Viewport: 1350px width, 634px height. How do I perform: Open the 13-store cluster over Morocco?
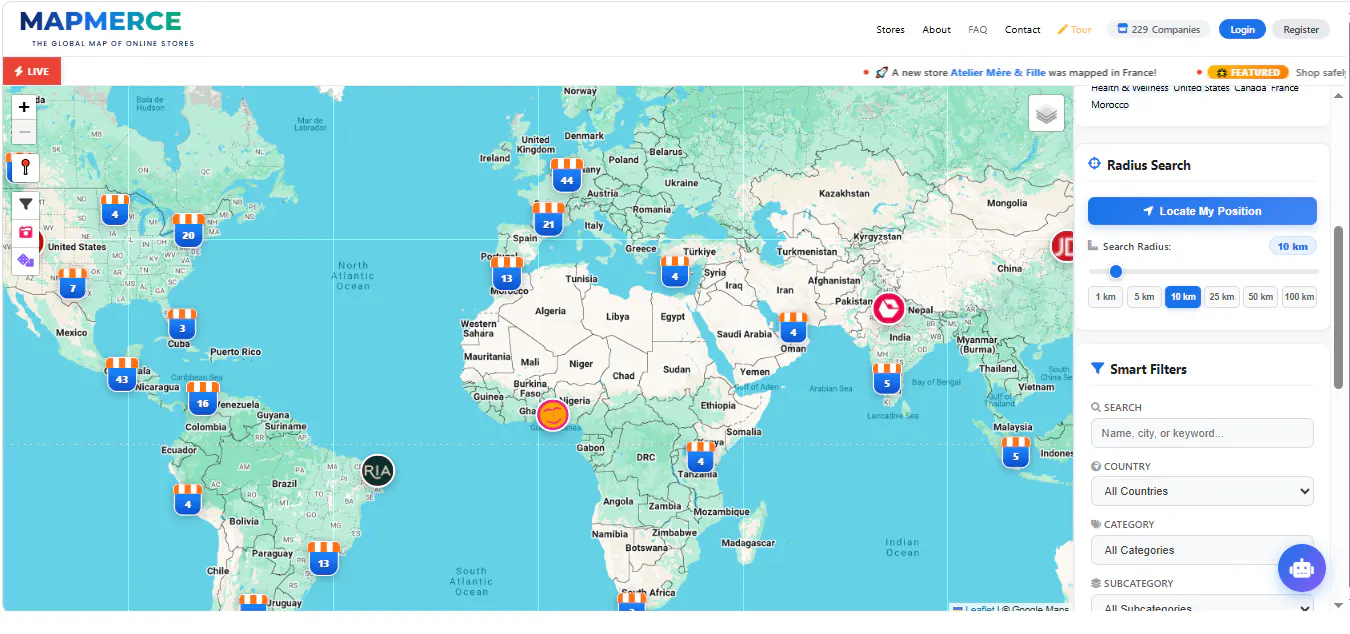coord(507,273)
